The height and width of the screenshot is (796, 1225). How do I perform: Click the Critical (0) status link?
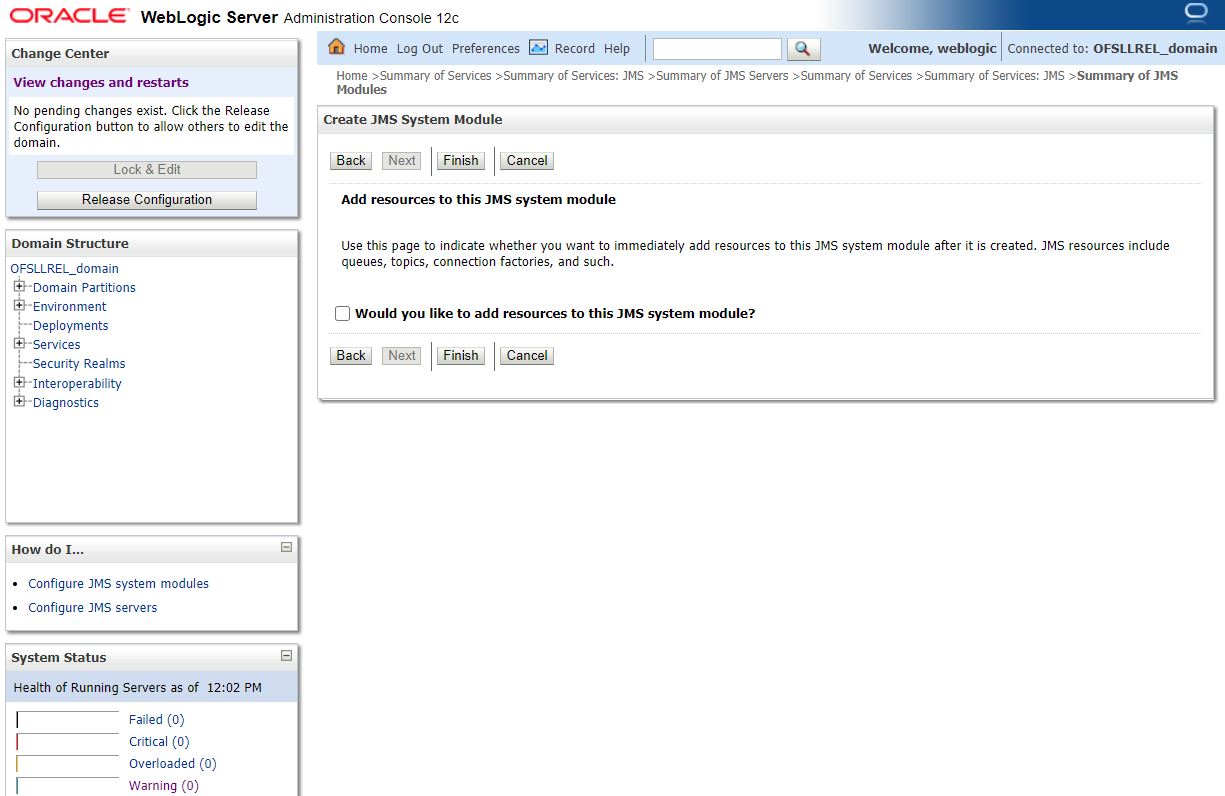(x=159, y=741)
